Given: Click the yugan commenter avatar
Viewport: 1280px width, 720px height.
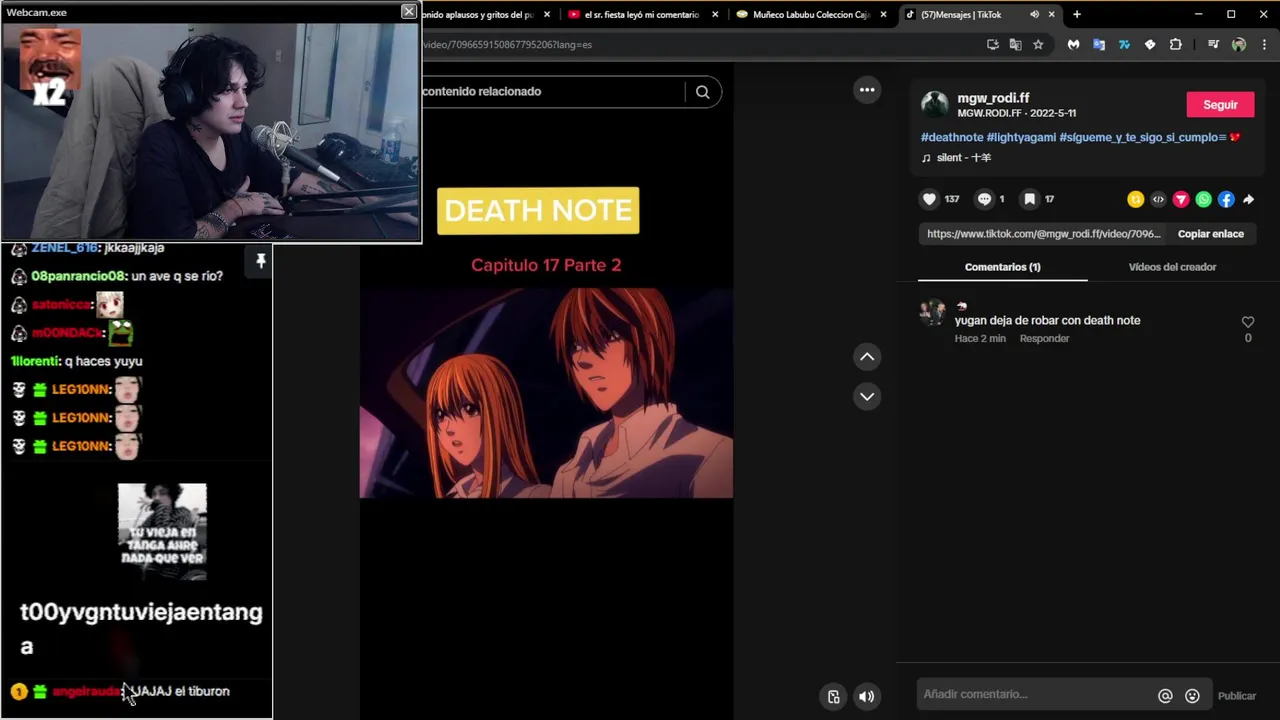Looking at the screenshot, I should 933,312.
